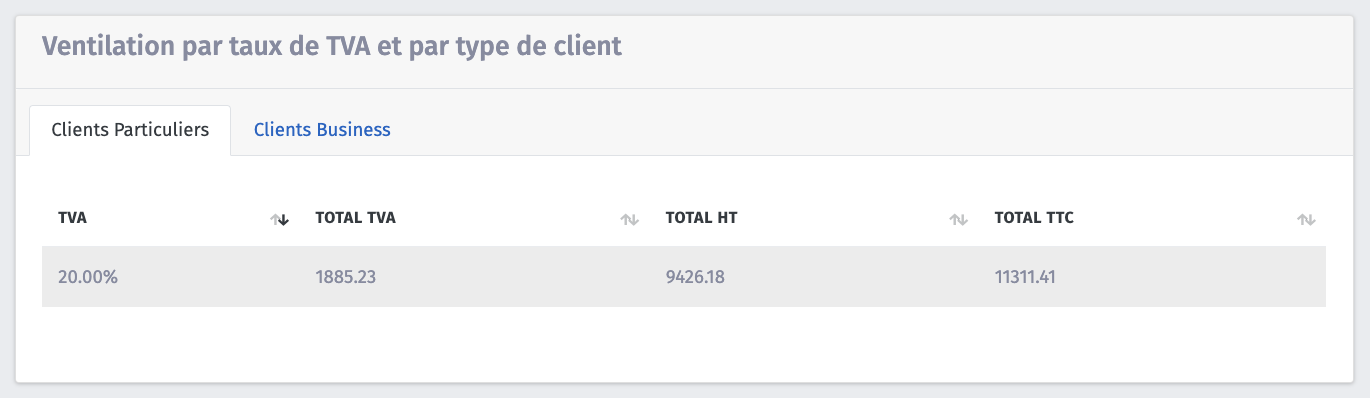
Task: Toggle sorting icon for TOTAL HT column
Action: 958,220
